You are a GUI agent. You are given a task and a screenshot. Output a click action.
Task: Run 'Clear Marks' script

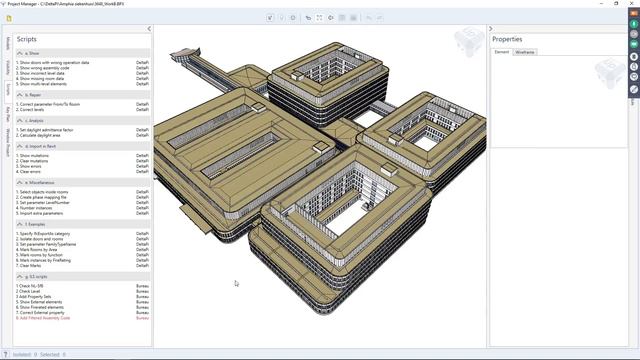click(x=29, y=265)
